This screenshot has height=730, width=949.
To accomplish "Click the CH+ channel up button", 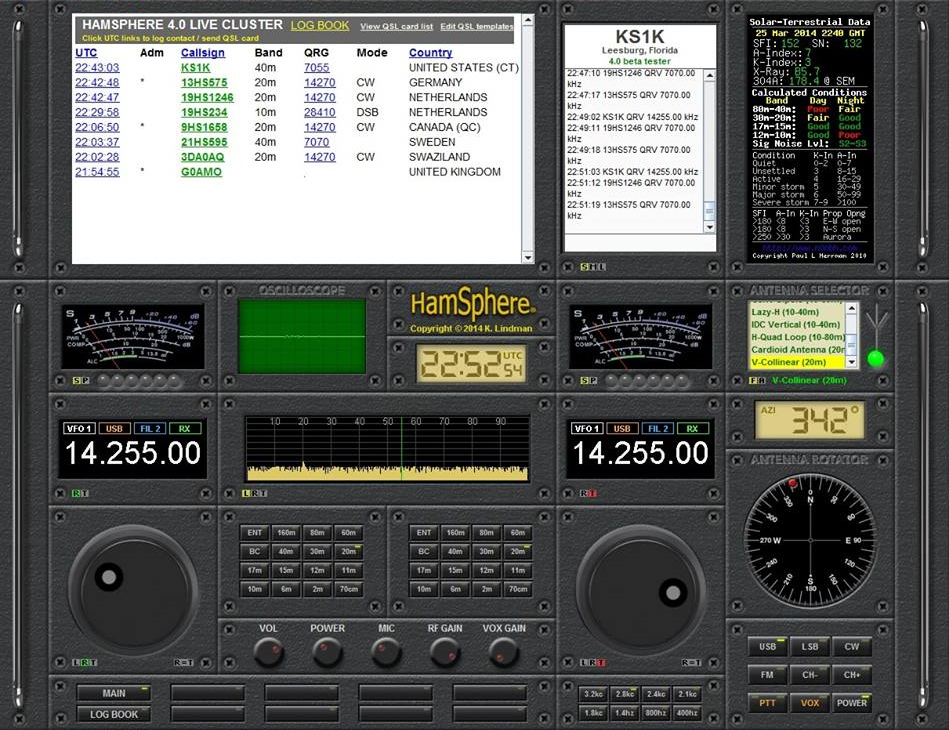I will tap(852, 675).
